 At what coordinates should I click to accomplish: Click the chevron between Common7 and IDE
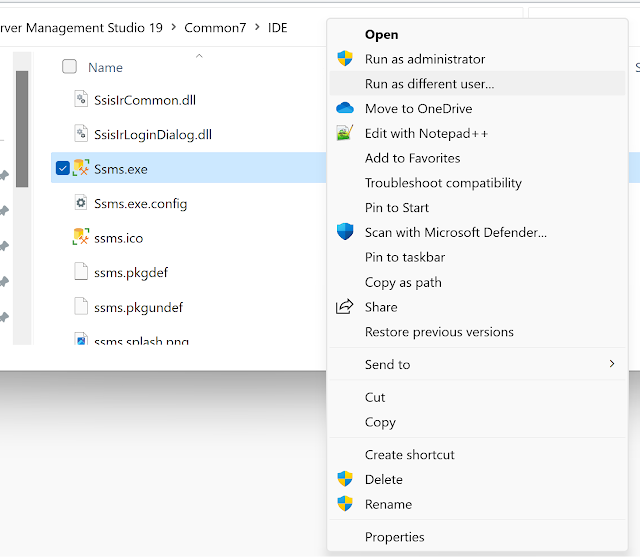tap(257, 27)
